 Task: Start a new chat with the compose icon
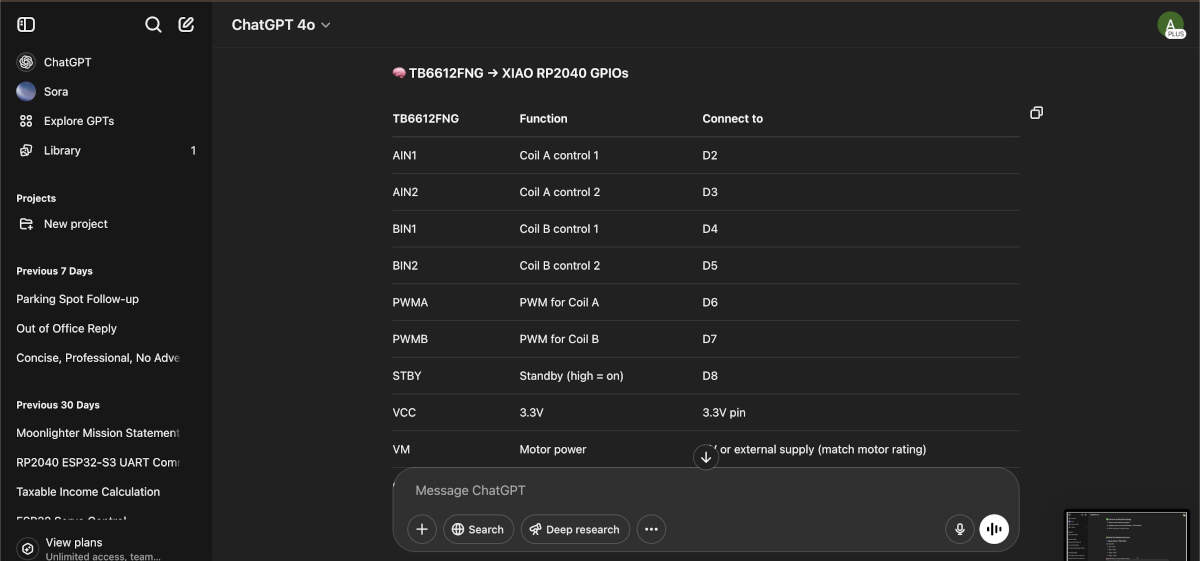(x=186, y=25)
